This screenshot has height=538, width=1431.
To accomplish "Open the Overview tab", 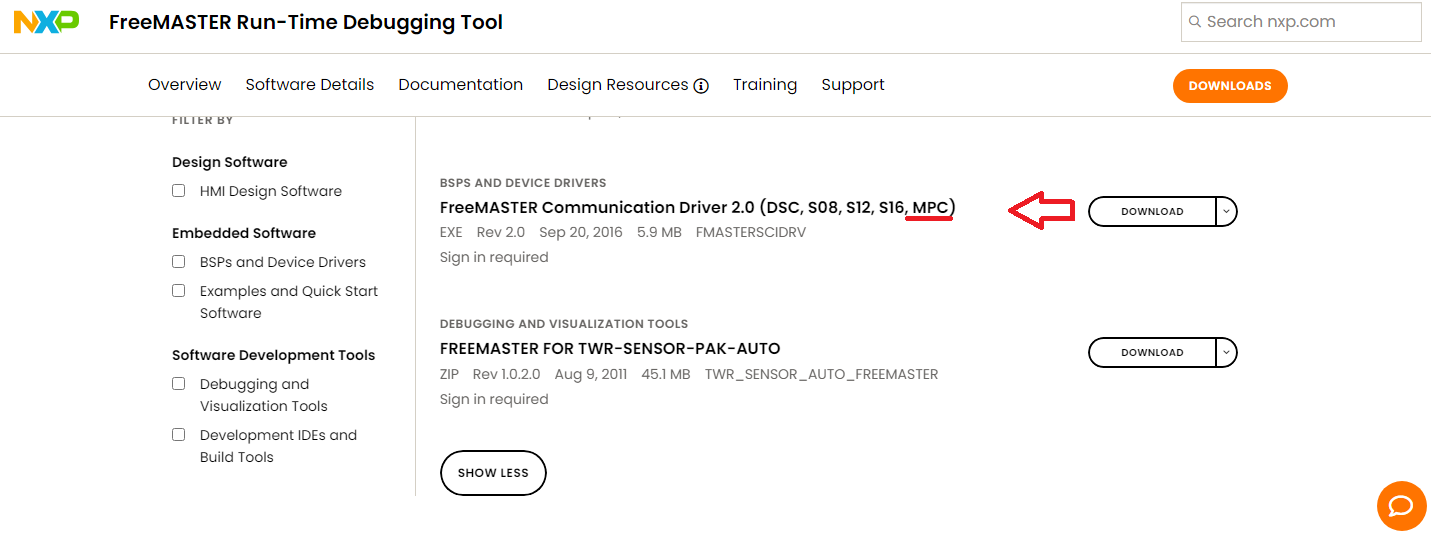I will pyautogui.click(x=185, y=85).
